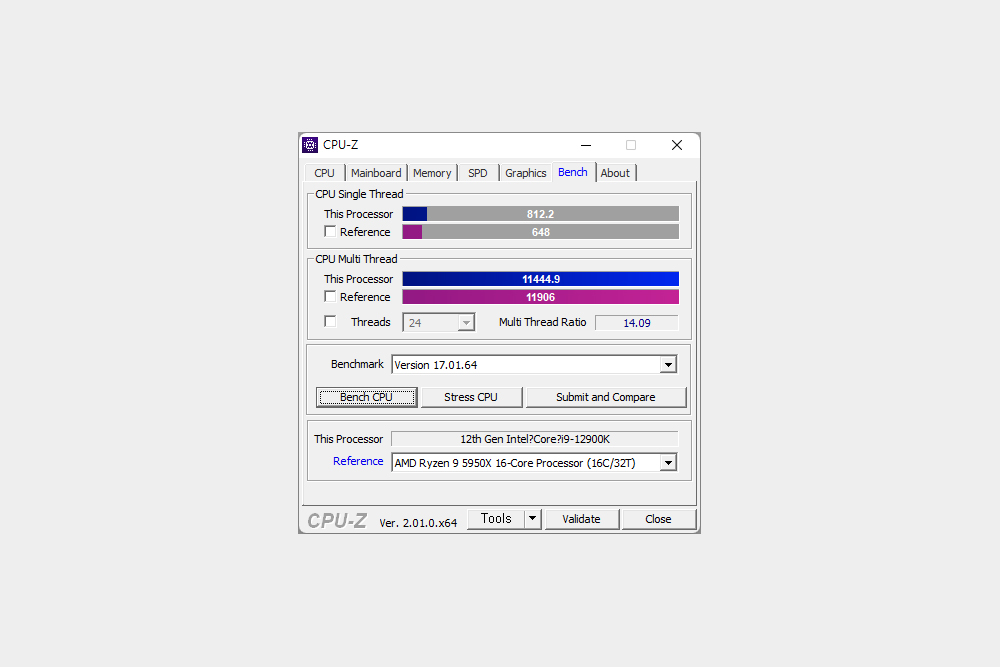Click single thread Reference bar showing 648
1000x667 pixels.
click(x=540, y=232)
